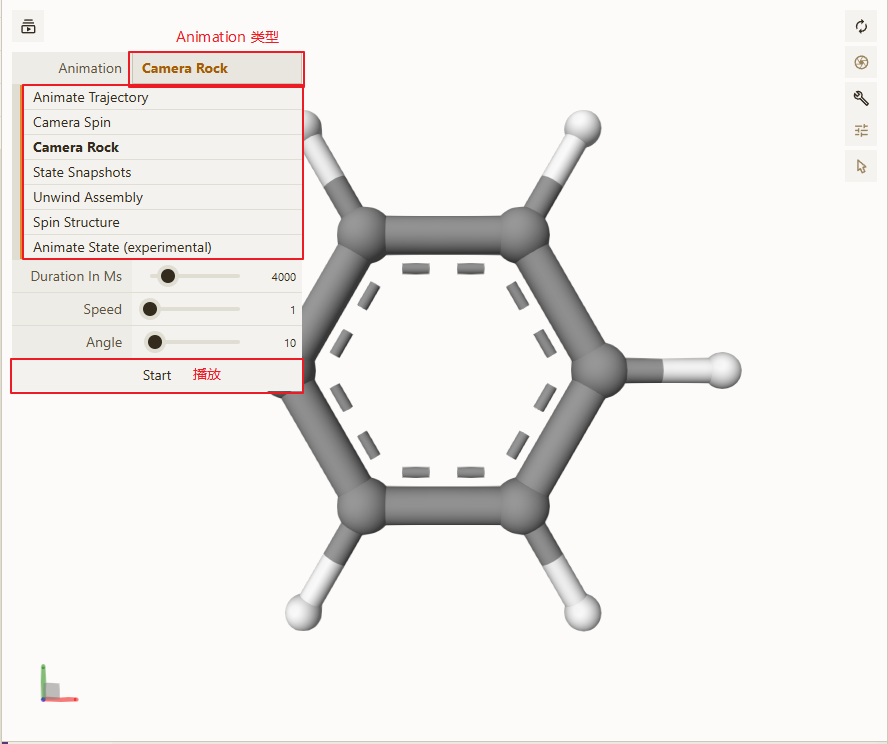Choose Unwind Assembly animation
The image size is (888, 744).
(x=163, y=197)
